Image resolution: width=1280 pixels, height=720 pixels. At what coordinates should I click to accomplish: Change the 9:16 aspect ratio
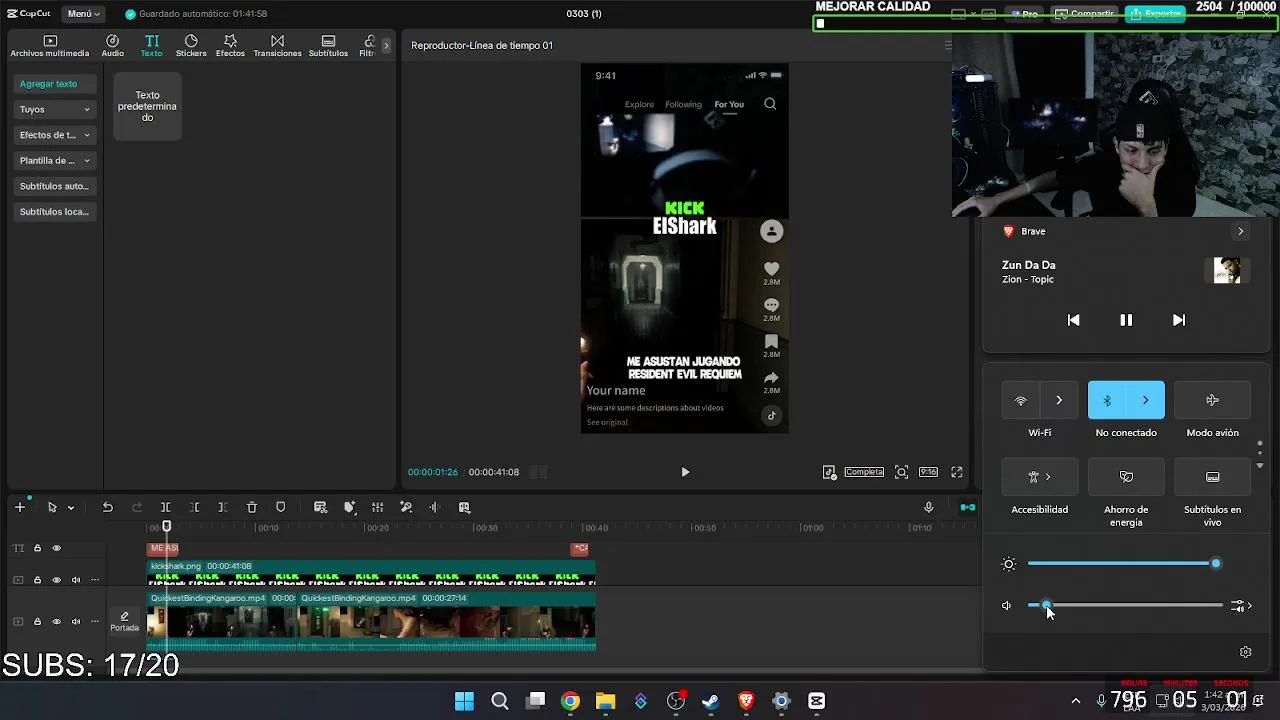928,472
